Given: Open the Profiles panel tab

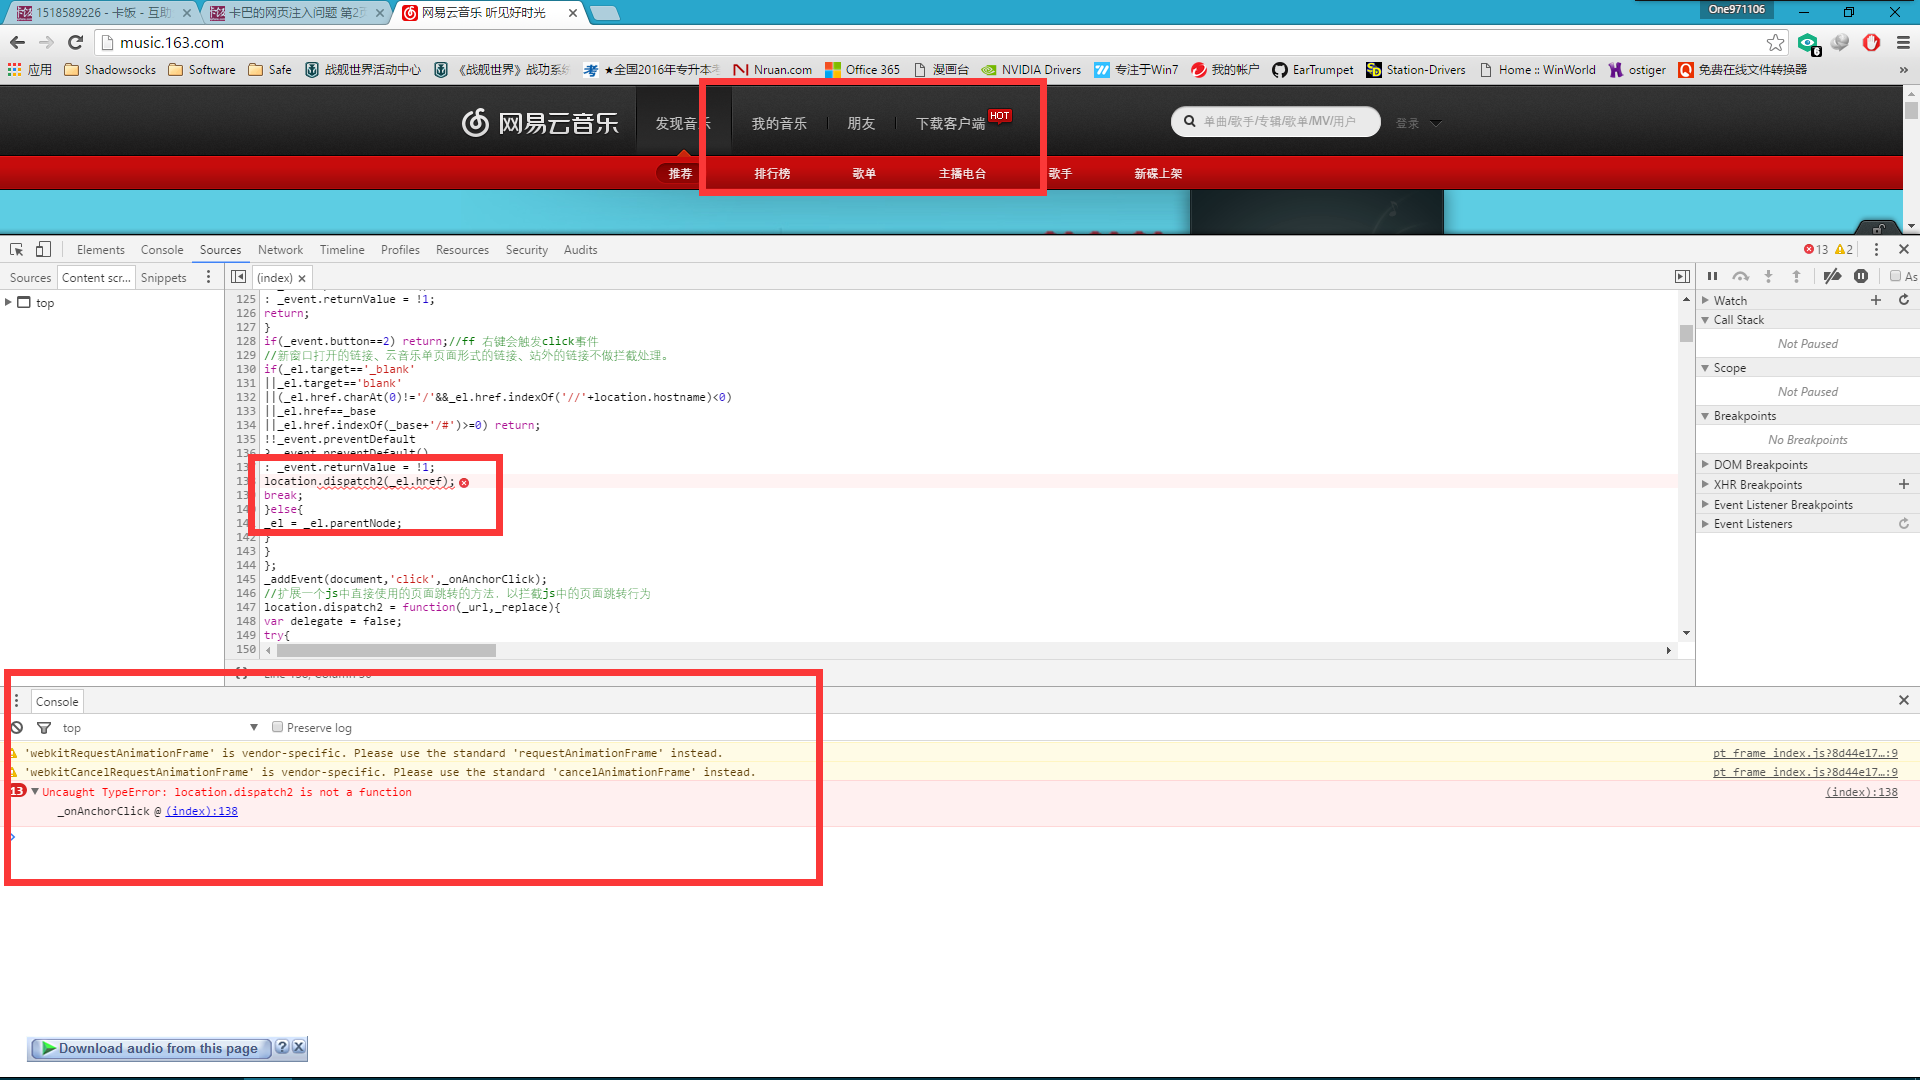Looking at the screenshot, I should [x=400, y=250].
